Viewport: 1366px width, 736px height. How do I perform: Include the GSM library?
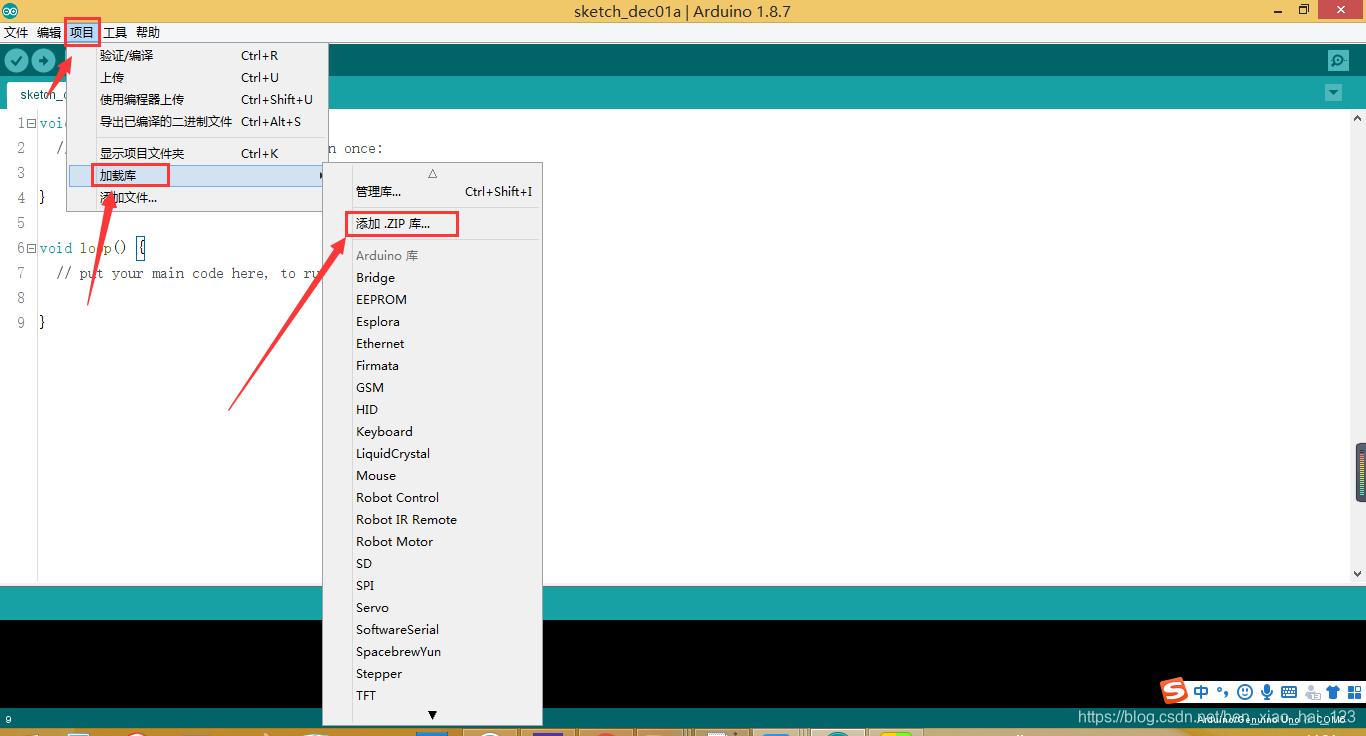pos(432,388)
